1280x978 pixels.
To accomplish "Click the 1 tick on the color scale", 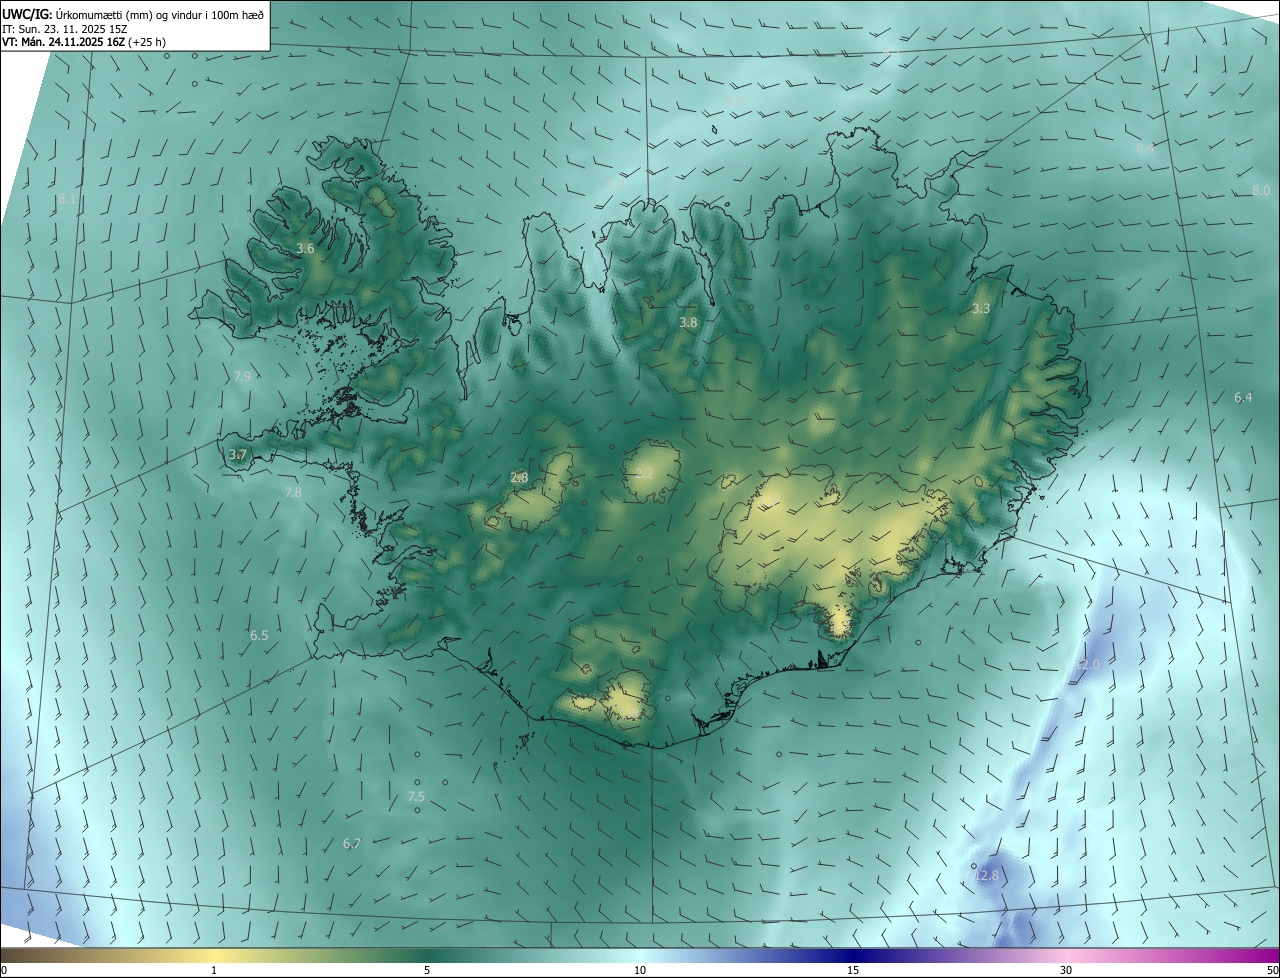I will (214, 970).
